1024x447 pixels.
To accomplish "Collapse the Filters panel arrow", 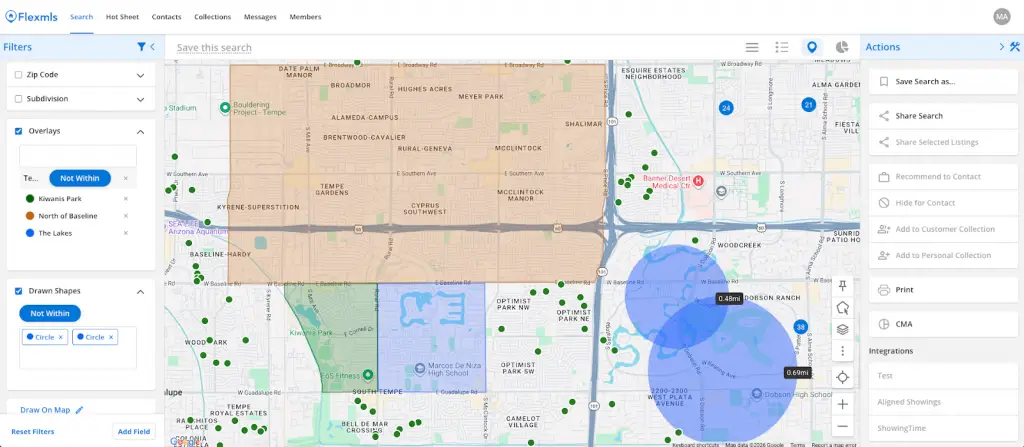I will [x=152, y=47].
